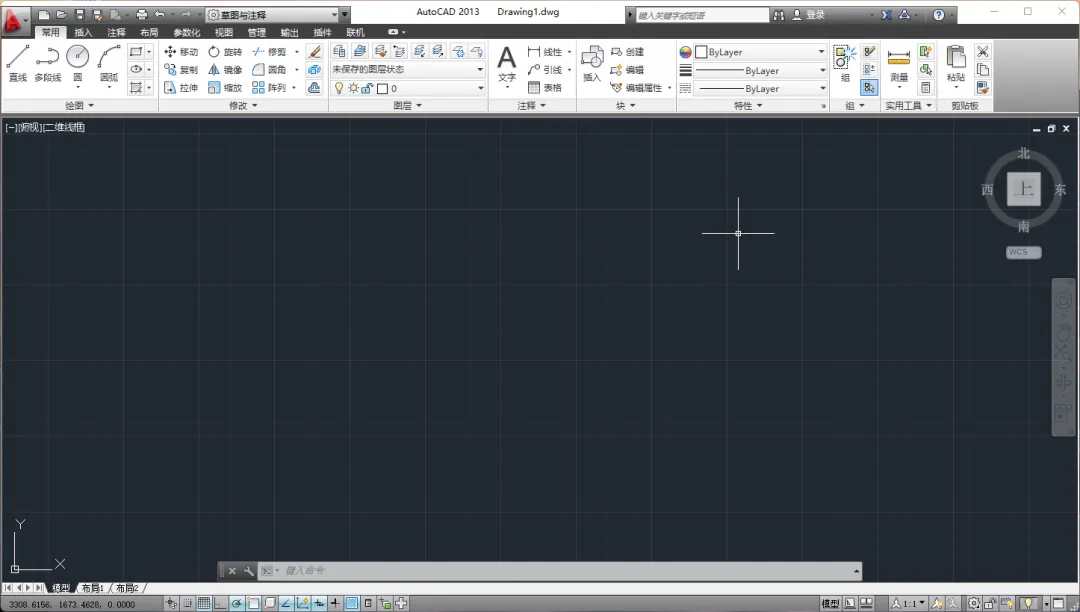Toggle object snap in status bar
Image resolution: width=1080 pixels, height=612 pixels.
253,604
